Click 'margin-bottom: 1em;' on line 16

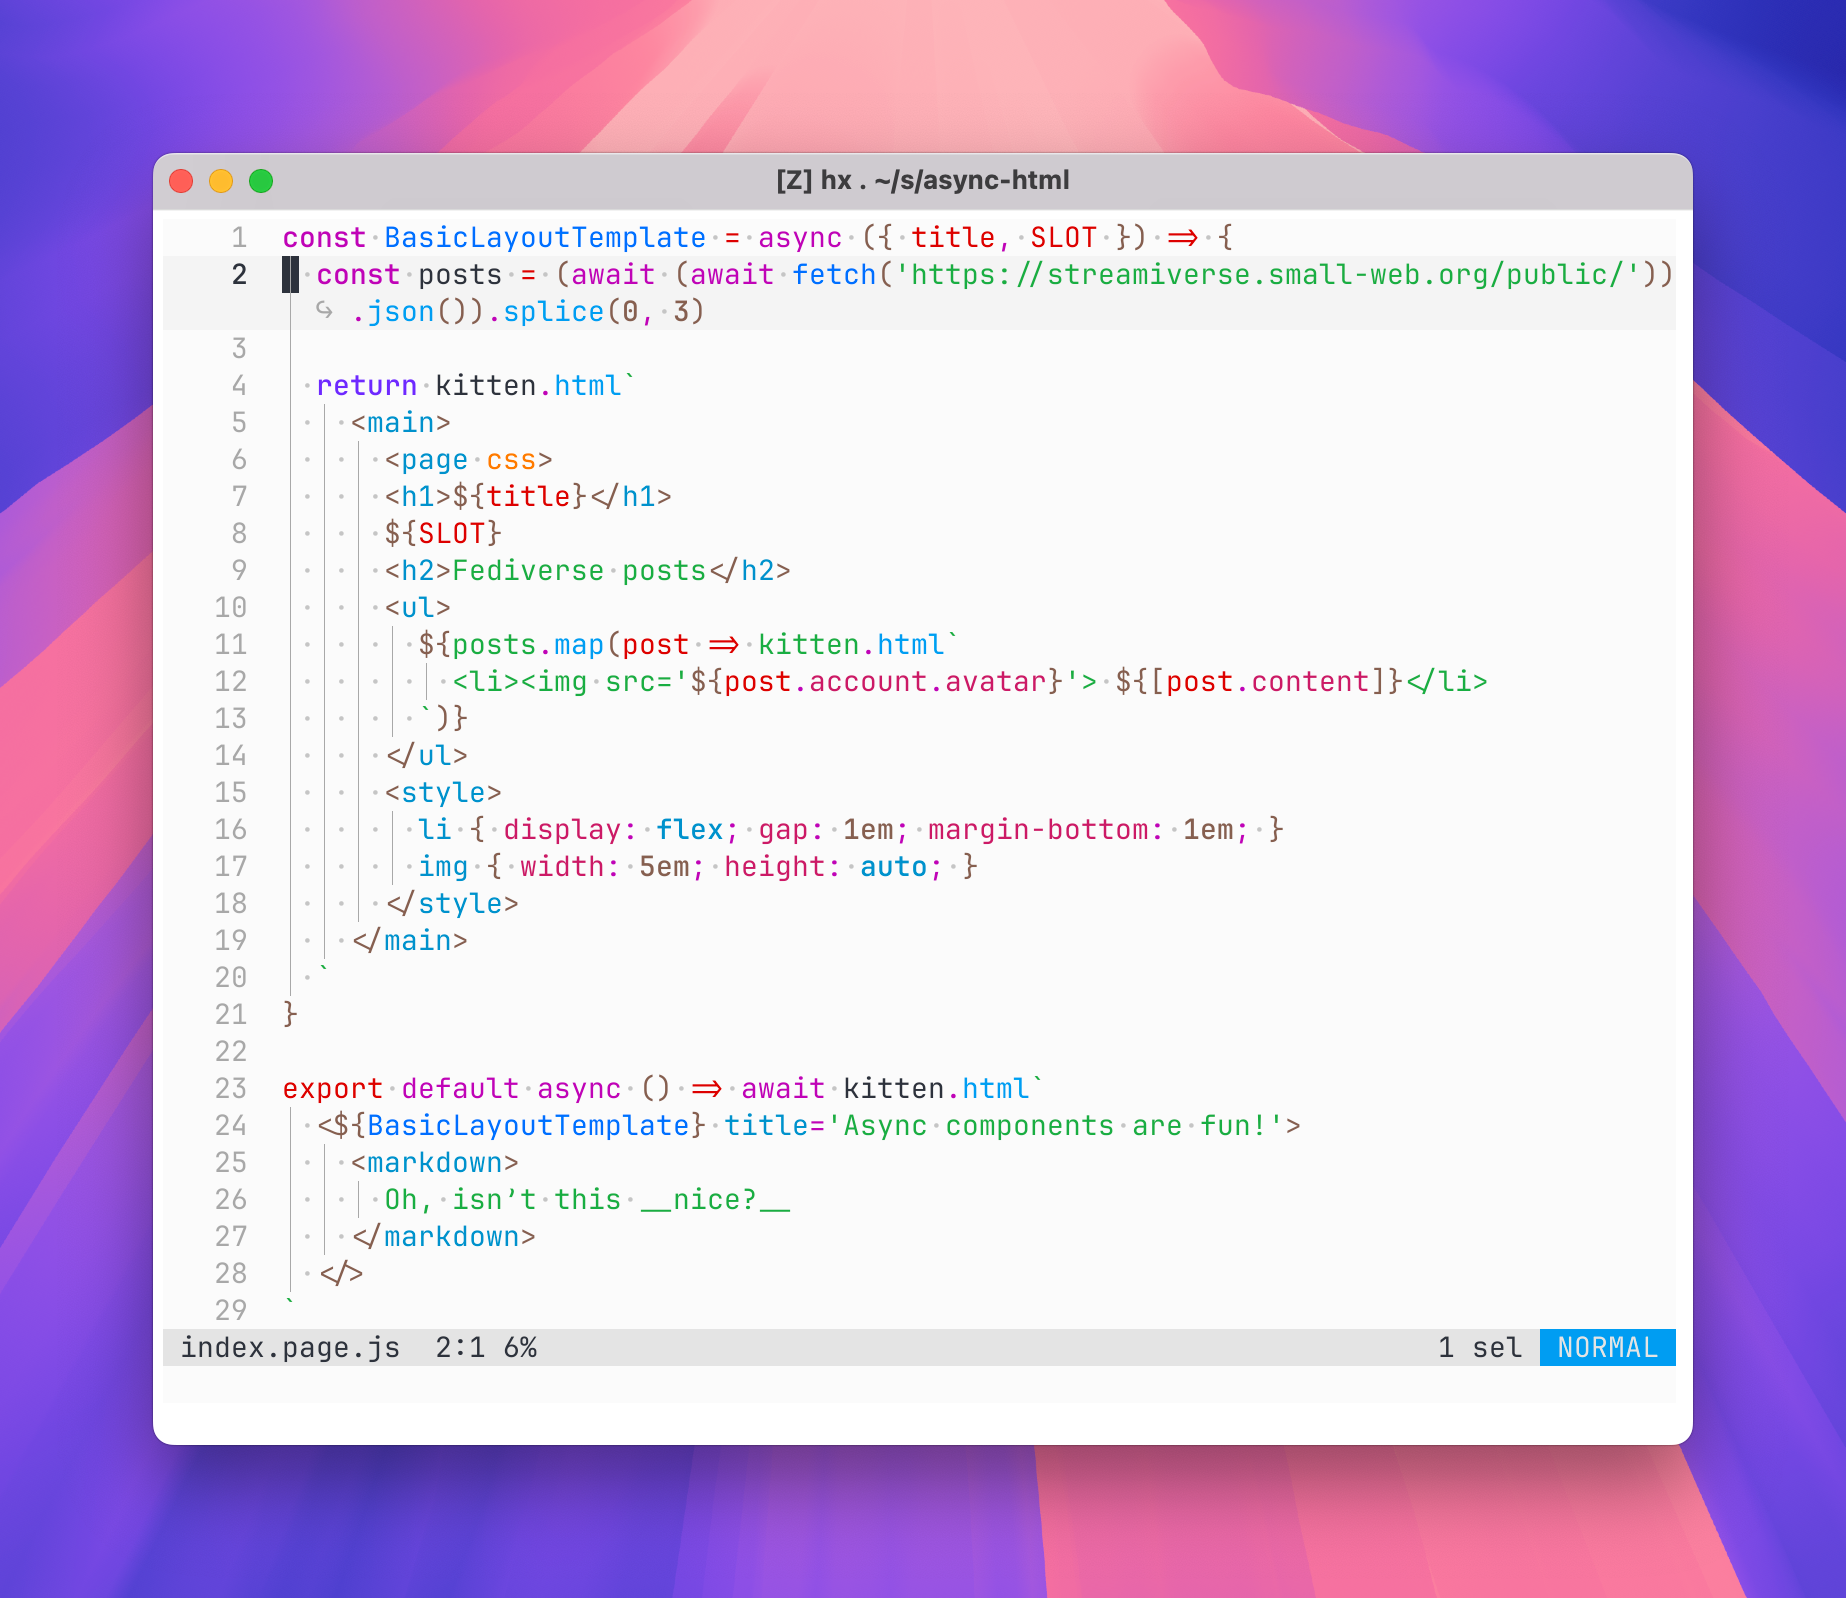pyautogui.click(x=1089, y=830)
